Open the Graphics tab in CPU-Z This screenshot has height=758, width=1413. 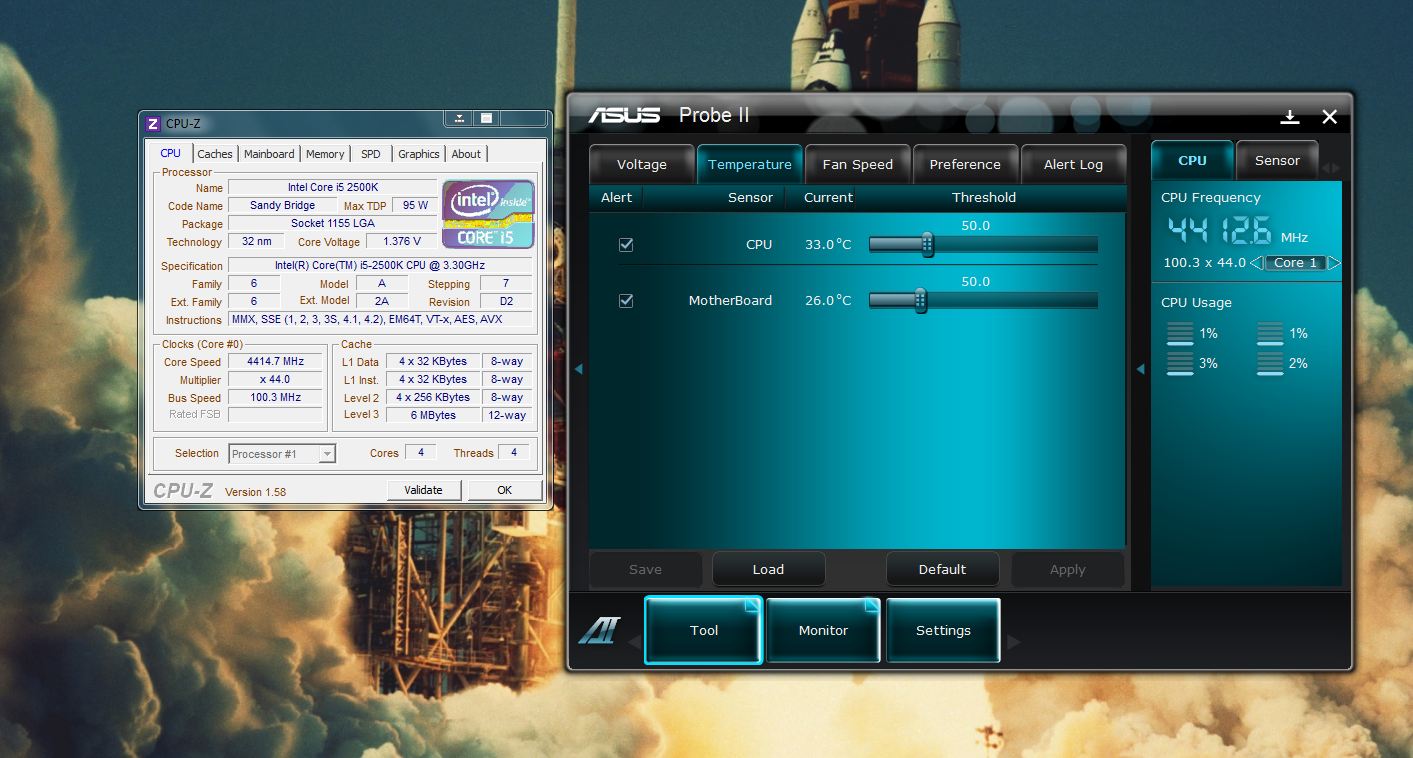pos(418,154)
